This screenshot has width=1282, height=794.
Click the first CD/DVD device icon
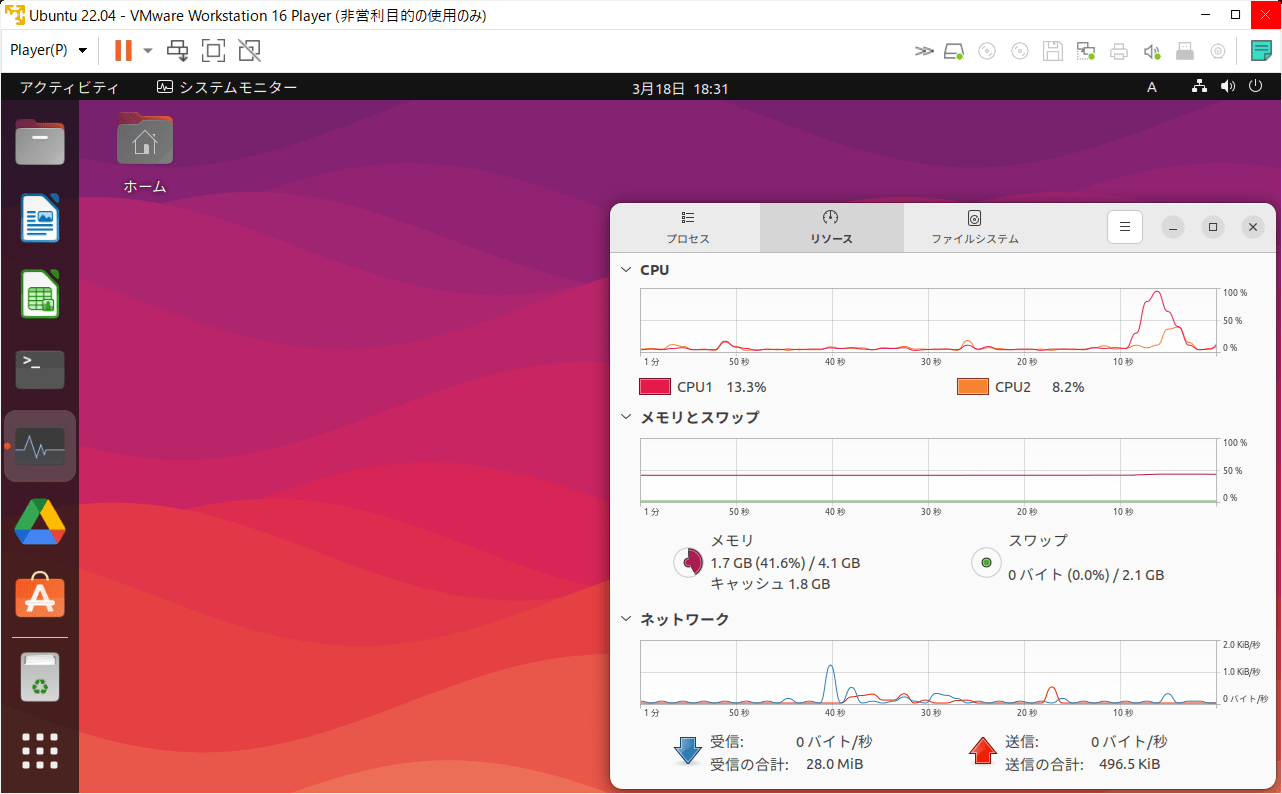(987, 51)
